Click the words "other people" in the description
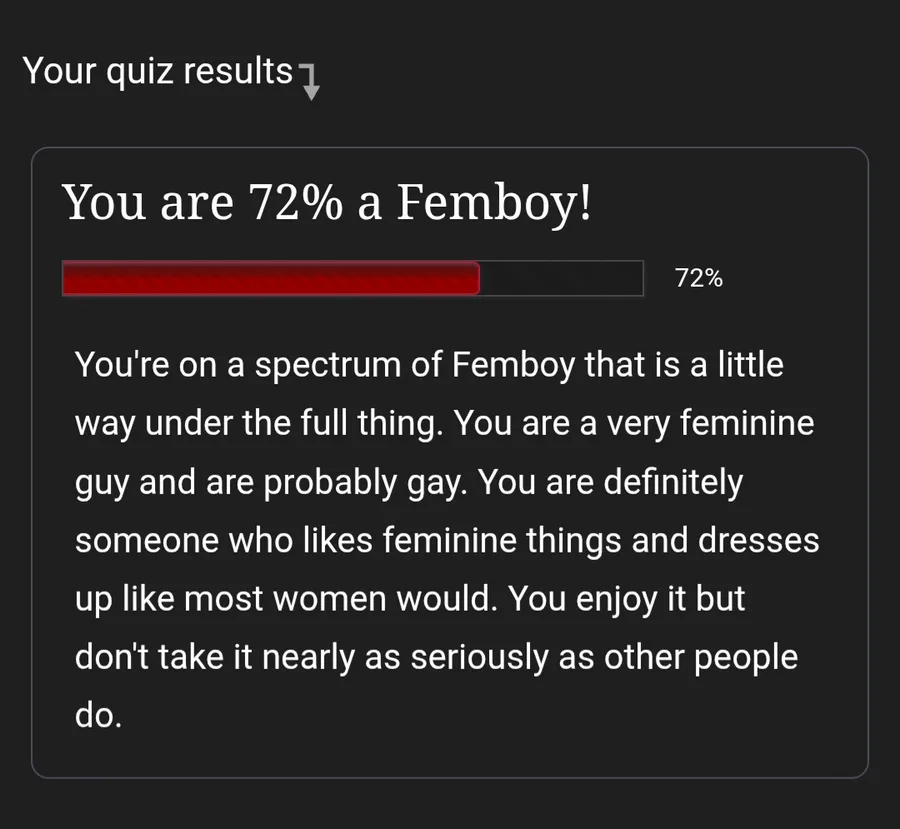 click(x=701, y=658)
